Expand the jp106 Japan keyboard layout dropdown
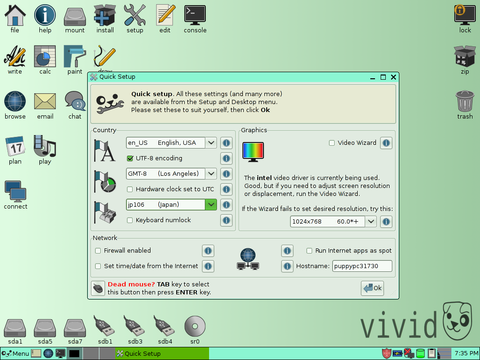The image size is (480, 360). 211,205
